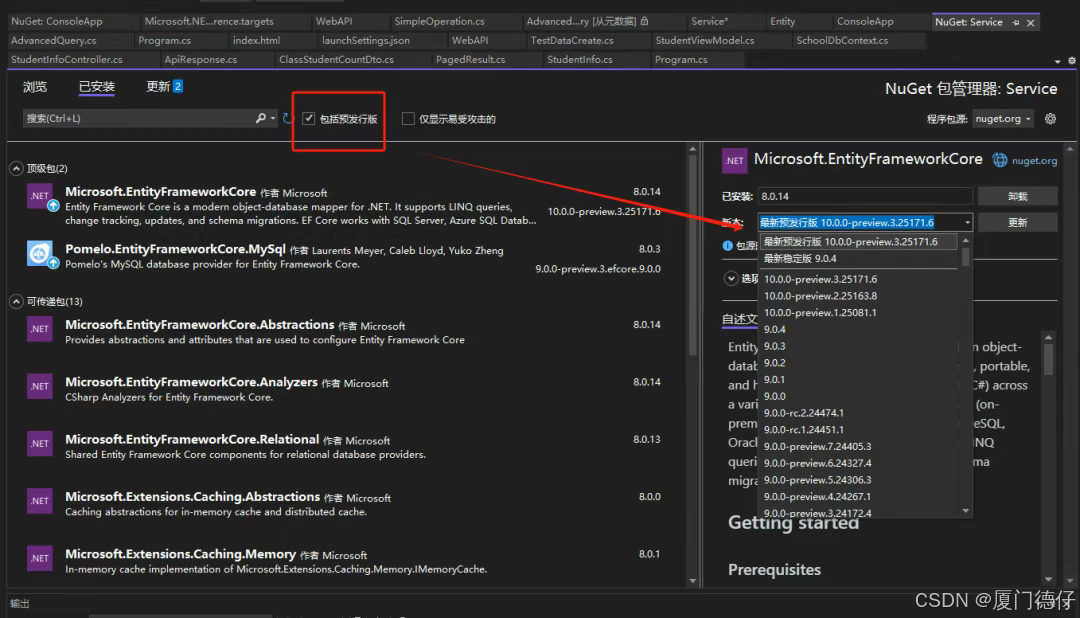Click the tab well settings gear

[1072, 61]
